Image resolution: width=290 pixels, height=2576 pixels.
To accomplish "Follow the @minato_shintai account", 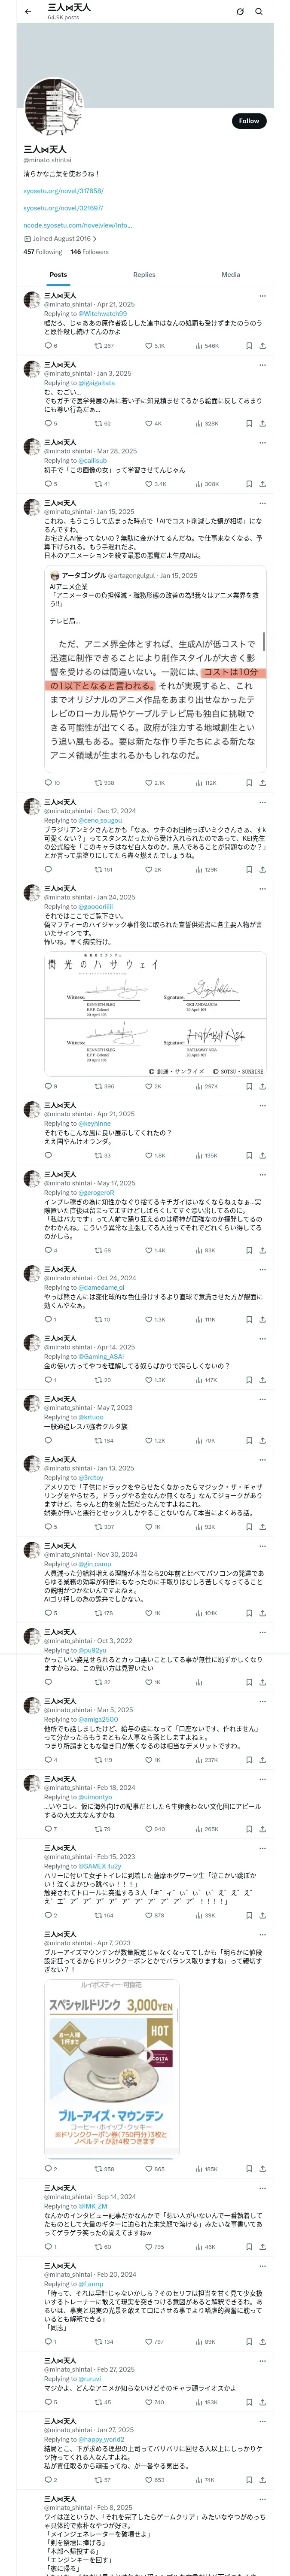I will coord(248,121).
